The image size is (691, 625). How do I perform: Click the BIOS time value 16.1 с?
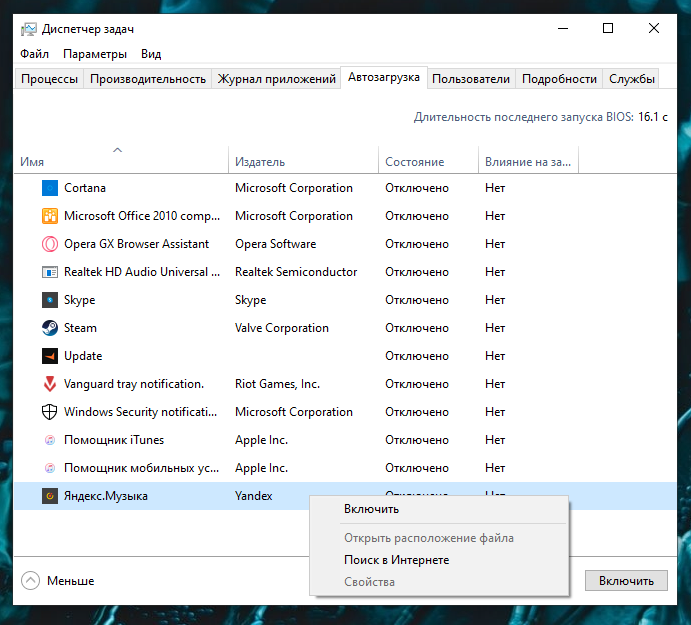pyautogui.click(x=653, y=117)
